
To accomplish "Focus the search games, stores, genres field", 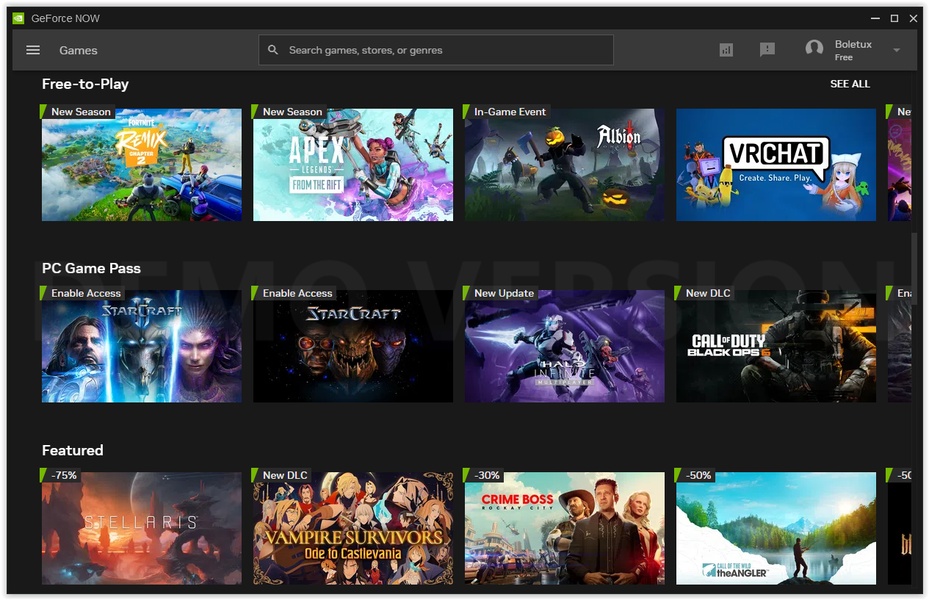I will click(435, 50).
